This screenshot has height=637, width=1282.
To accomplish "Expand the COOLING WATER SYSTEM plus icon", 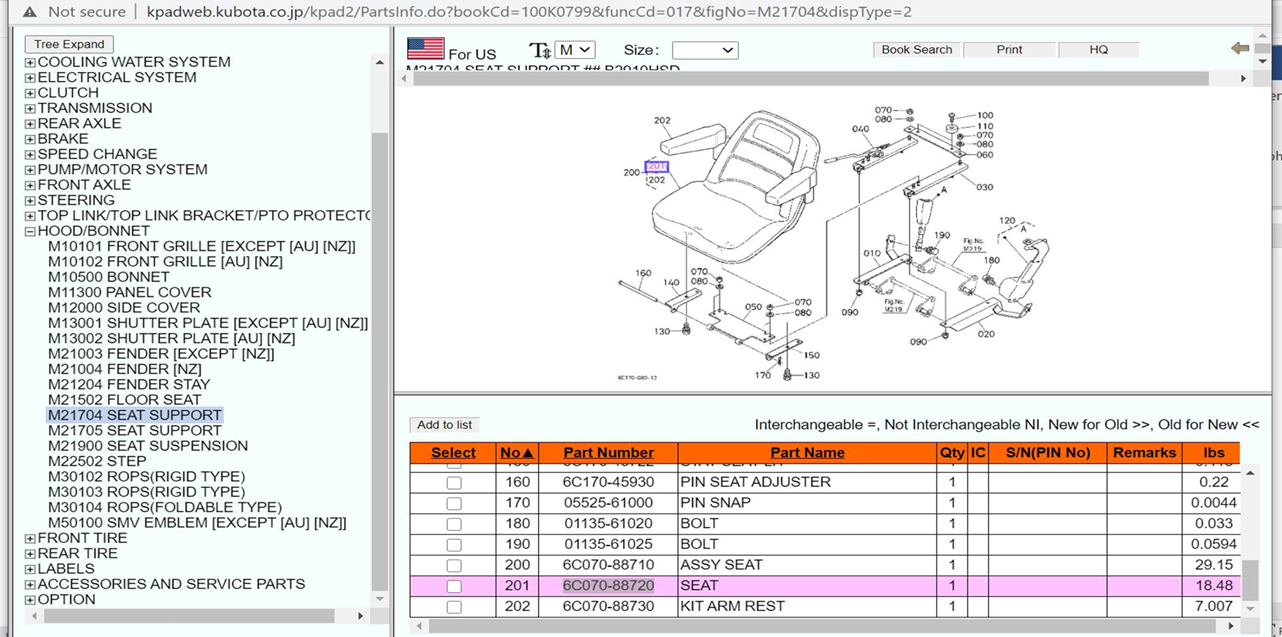I will [30, 62].
